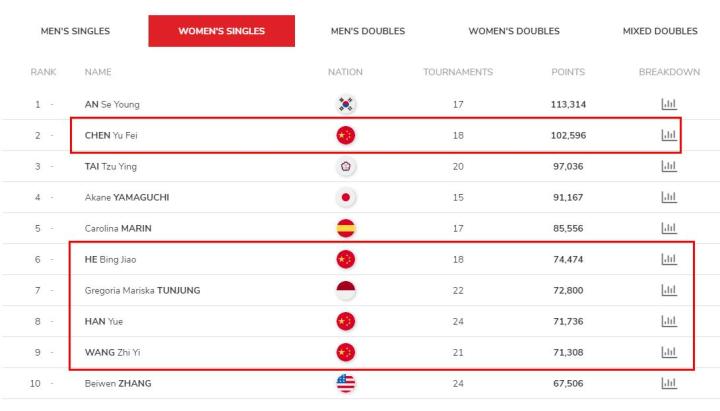The image size is (720, 411).
Task: Click the Korea flag for rank 1
Action: pos(345,104)
